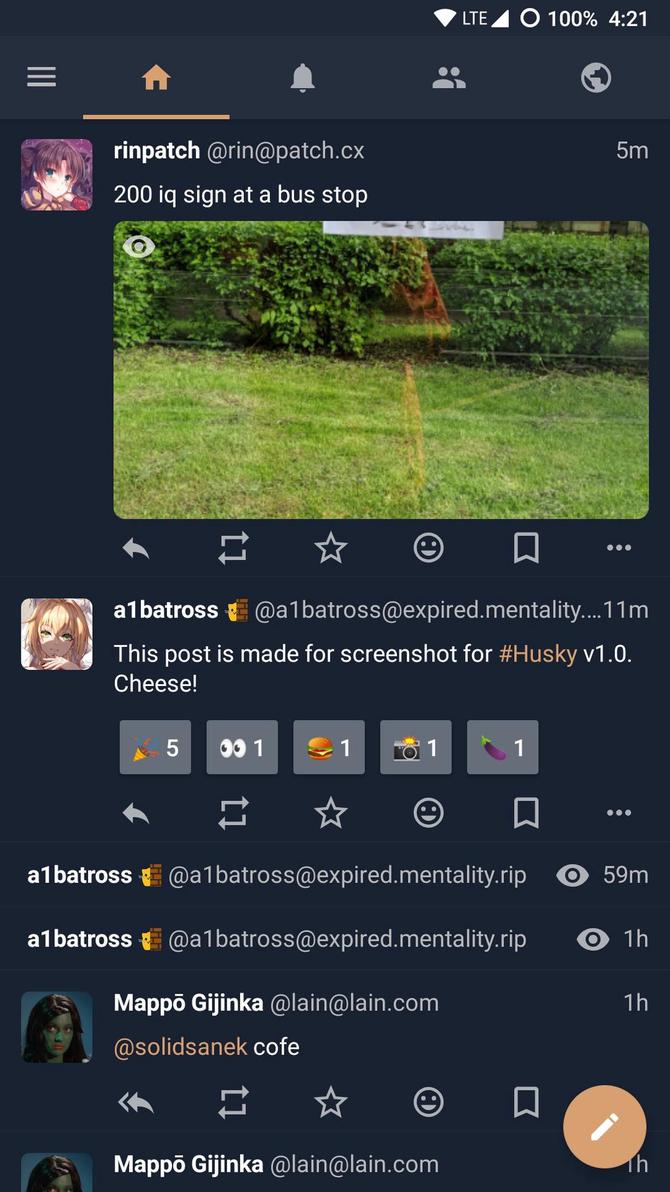This screenshot has height=1192, width=670.
Task: Expand options menu on a1batross's post
Action: (618, 812)
